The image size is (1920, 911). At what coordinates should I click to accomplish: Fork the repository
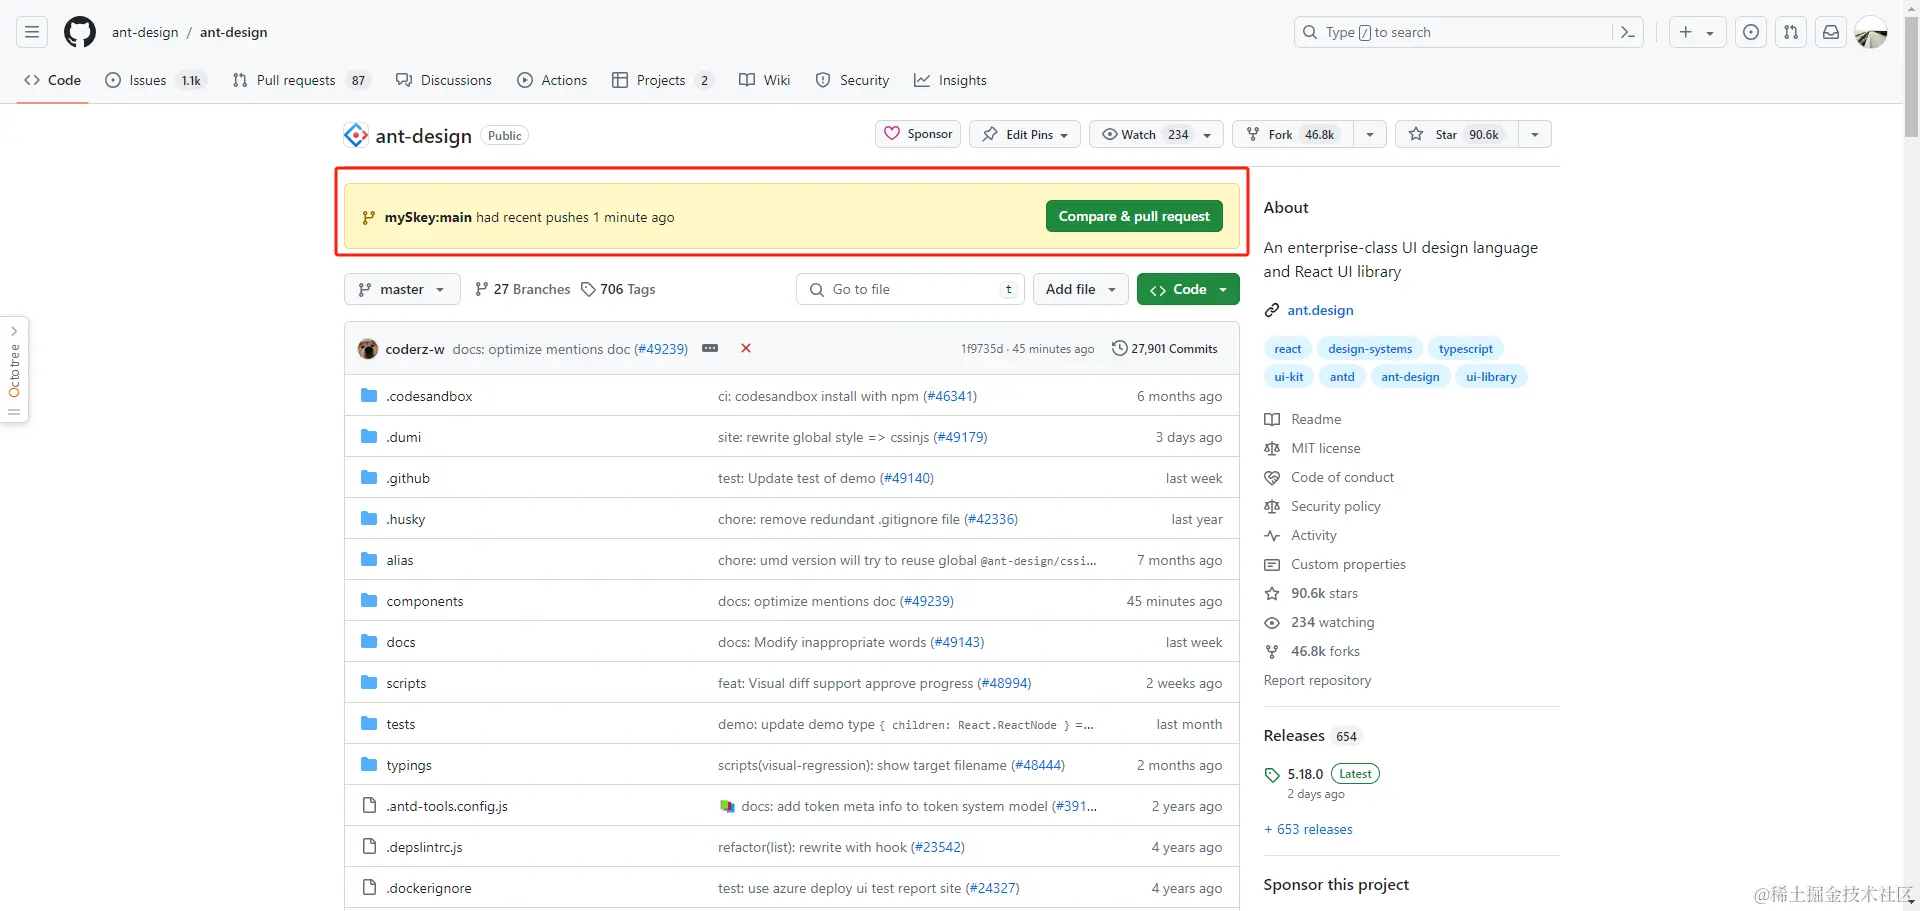[x=1294, y=134]
